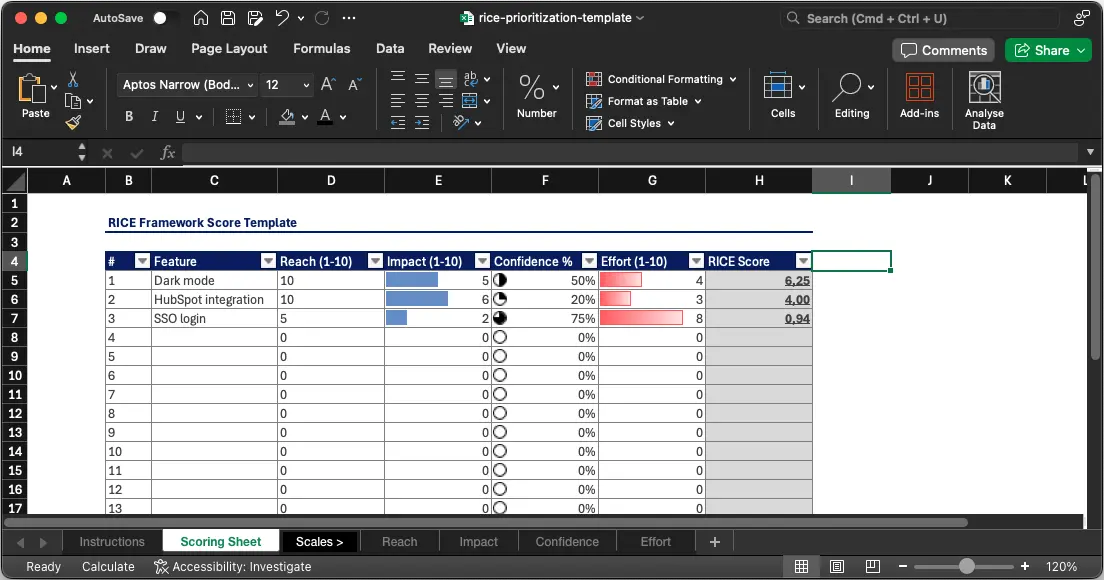This screenshot has width=1104, height=580.
Task: Switch to the Instructions sheet tab
Action: (112, 542)
